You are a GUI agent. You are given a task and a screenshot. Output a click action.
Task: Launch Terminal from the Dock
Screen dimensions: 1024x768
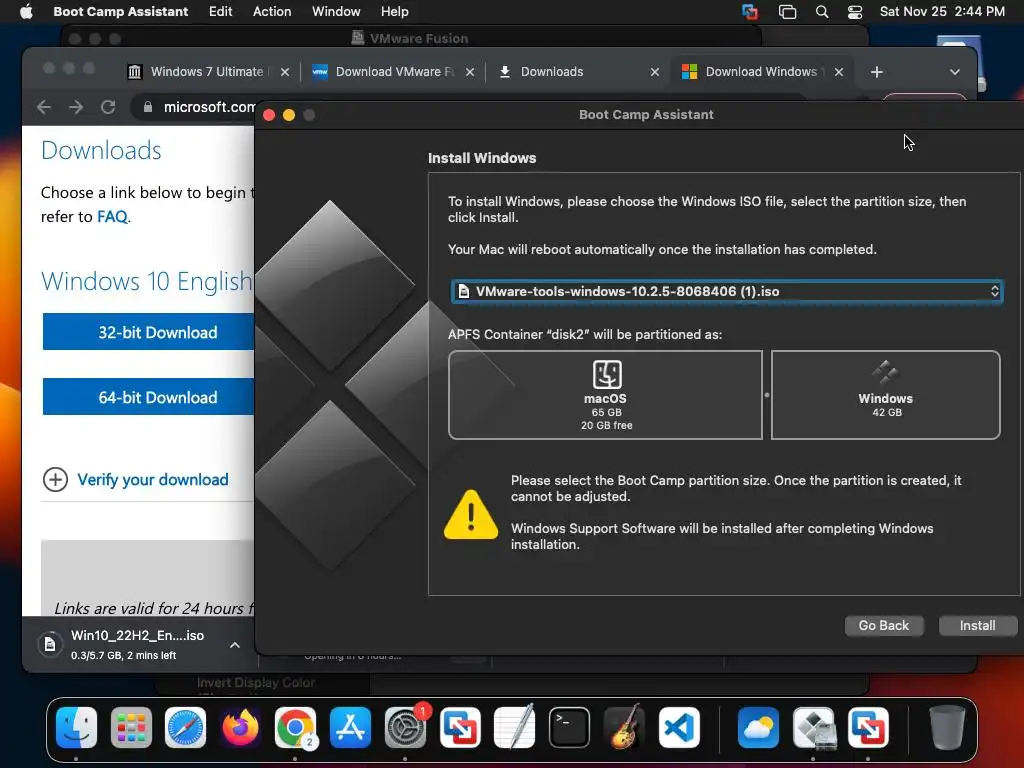[x=569, y=727]
